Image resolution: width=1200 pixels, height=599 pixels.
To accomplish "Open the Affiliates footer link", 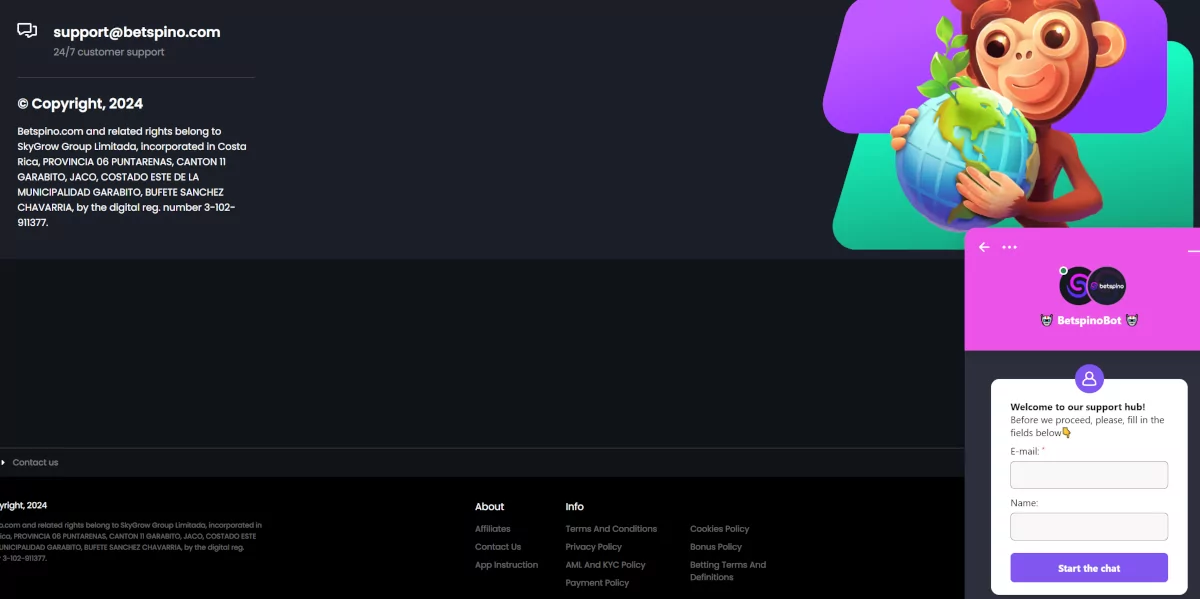I will [x=493, y=529].
